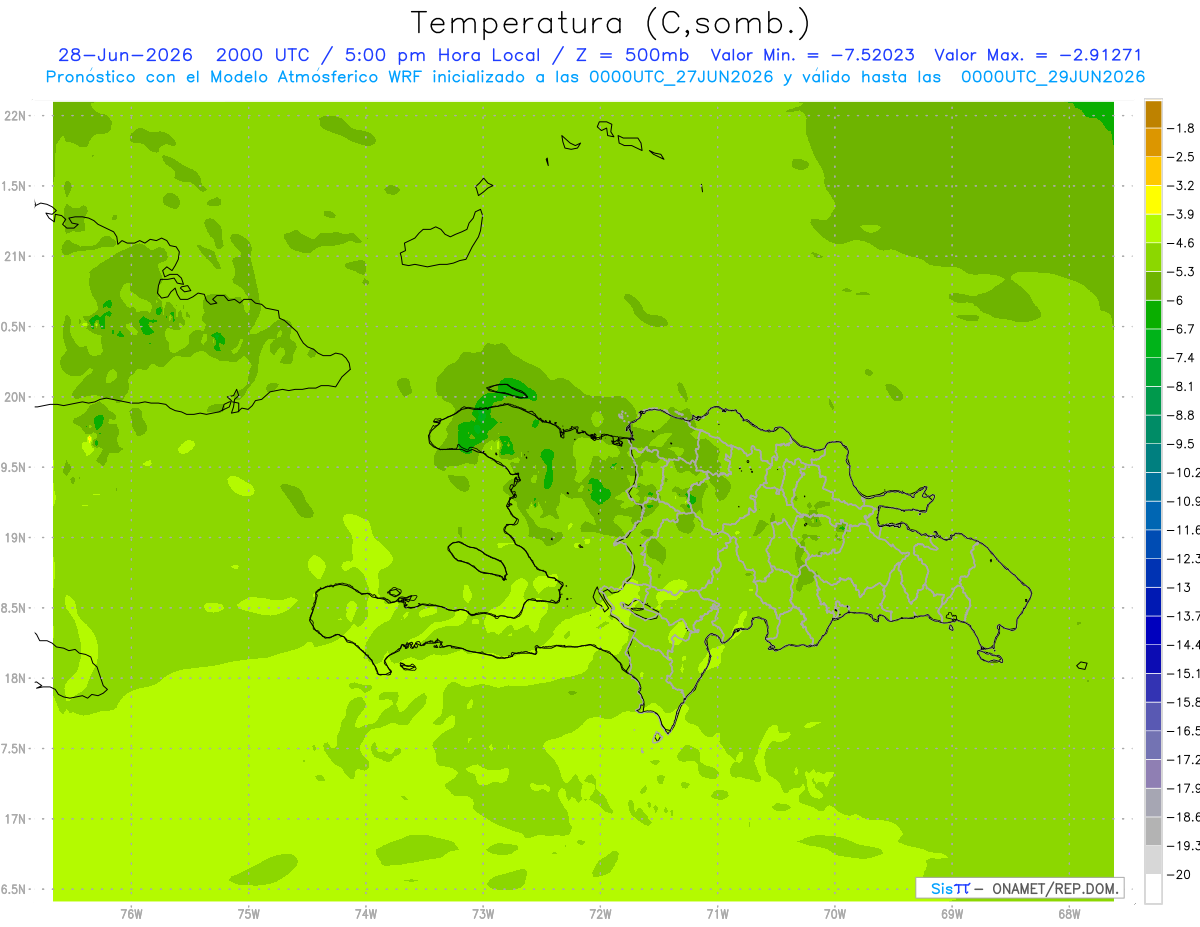
Task: Click the teal swatch between -9.5 and -10.2
Action: click(1153, 458)
